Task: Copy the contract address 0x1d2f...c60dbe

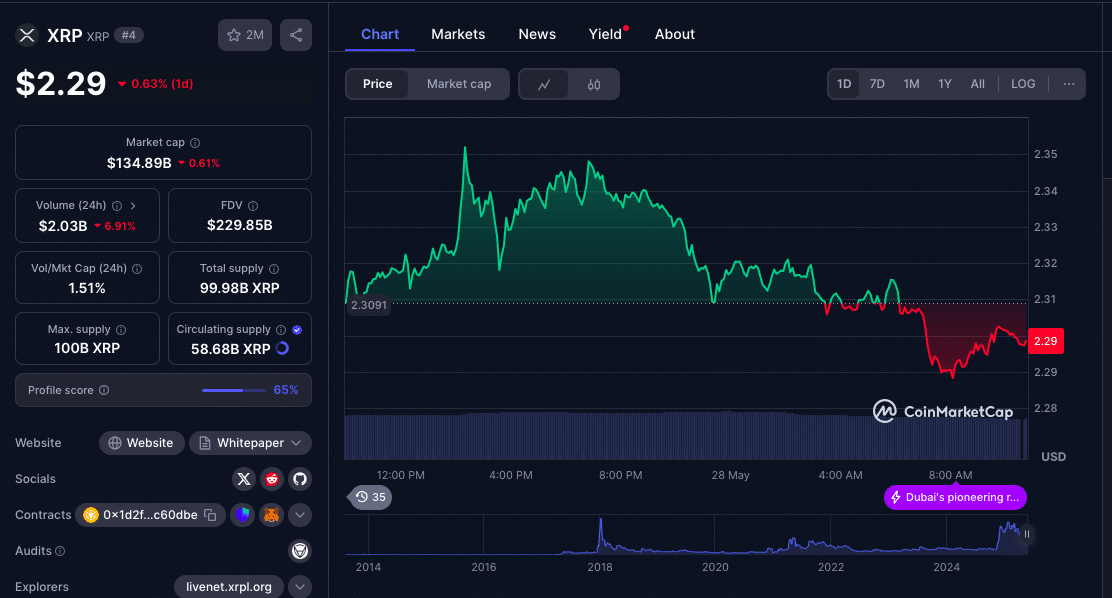Action: coord(210,515)
